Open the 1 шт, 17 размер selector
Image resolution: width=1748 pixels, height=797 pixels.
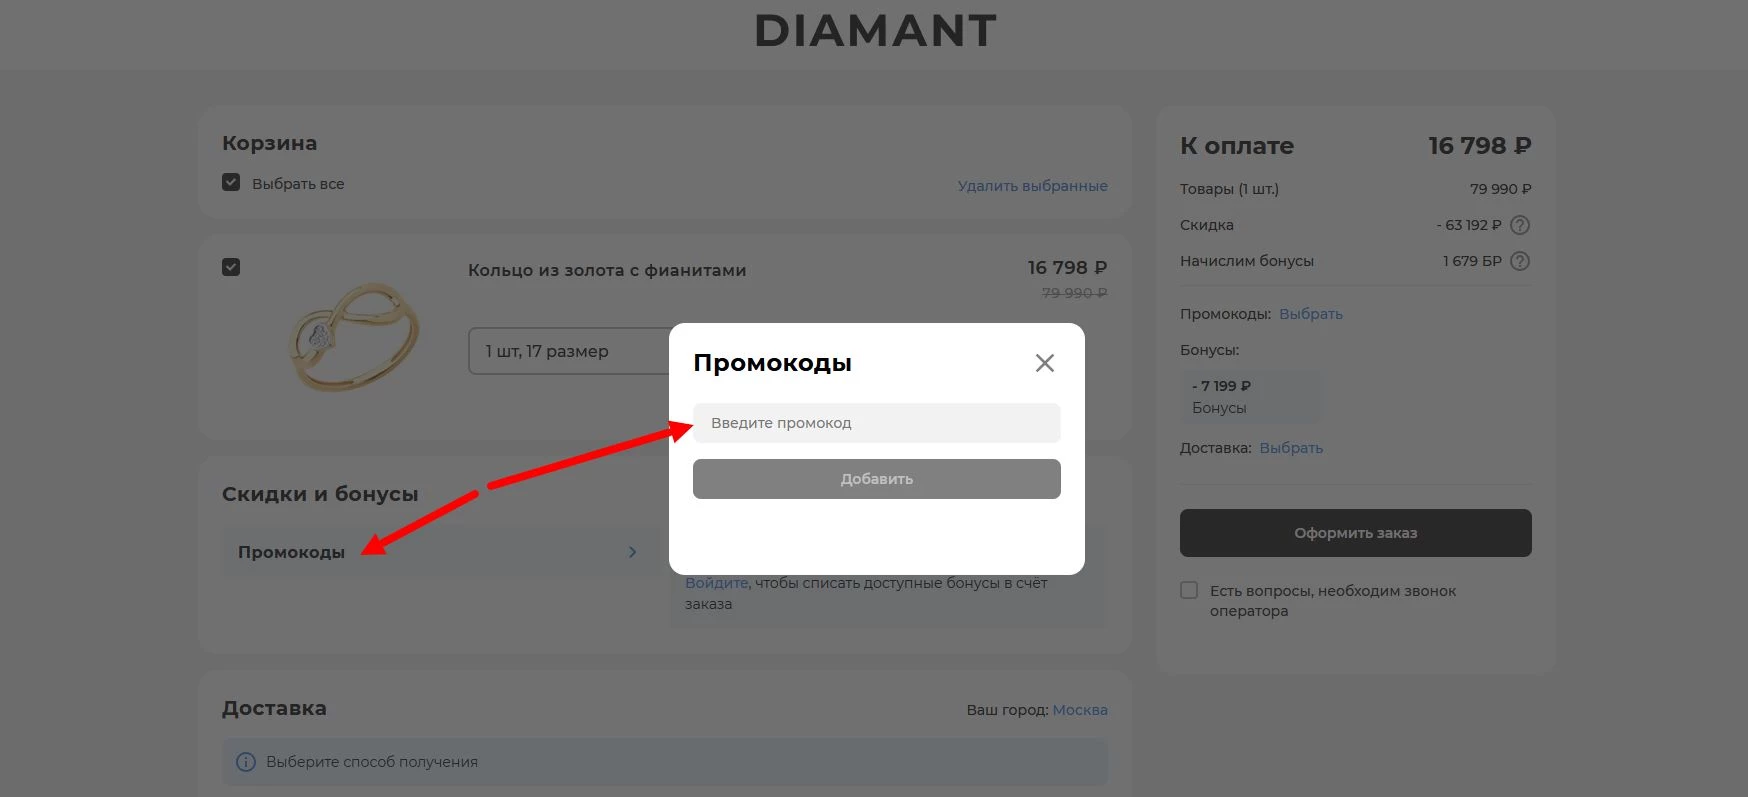click(546, 351)
